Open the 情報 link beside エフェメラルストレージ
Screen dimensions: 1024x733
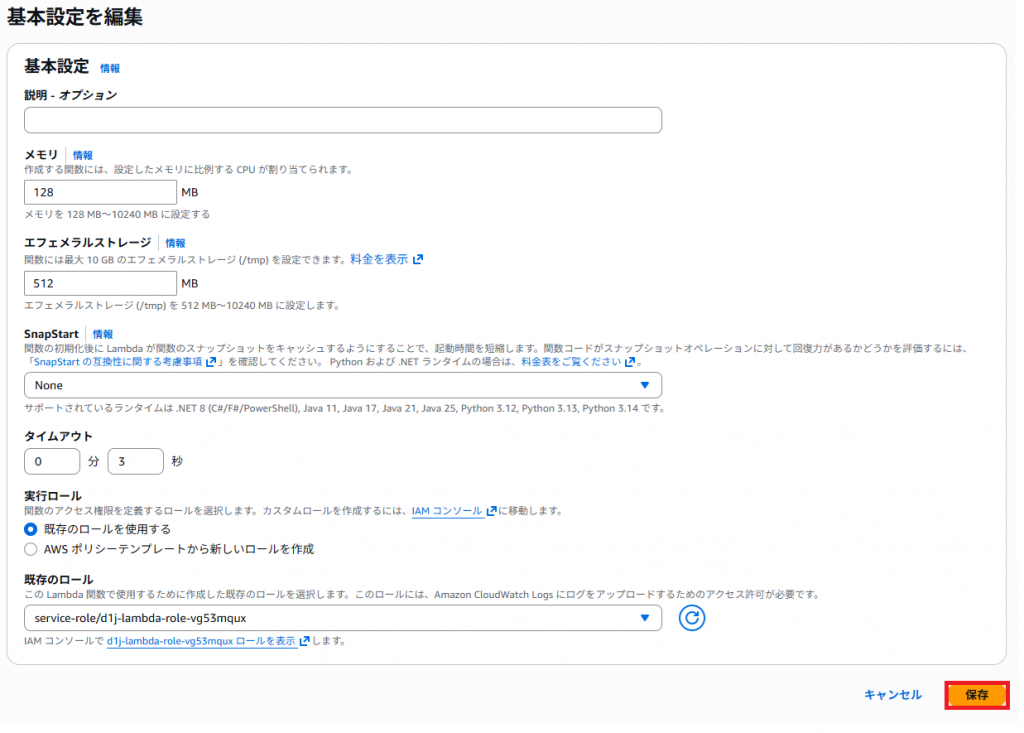coord(175,243)
